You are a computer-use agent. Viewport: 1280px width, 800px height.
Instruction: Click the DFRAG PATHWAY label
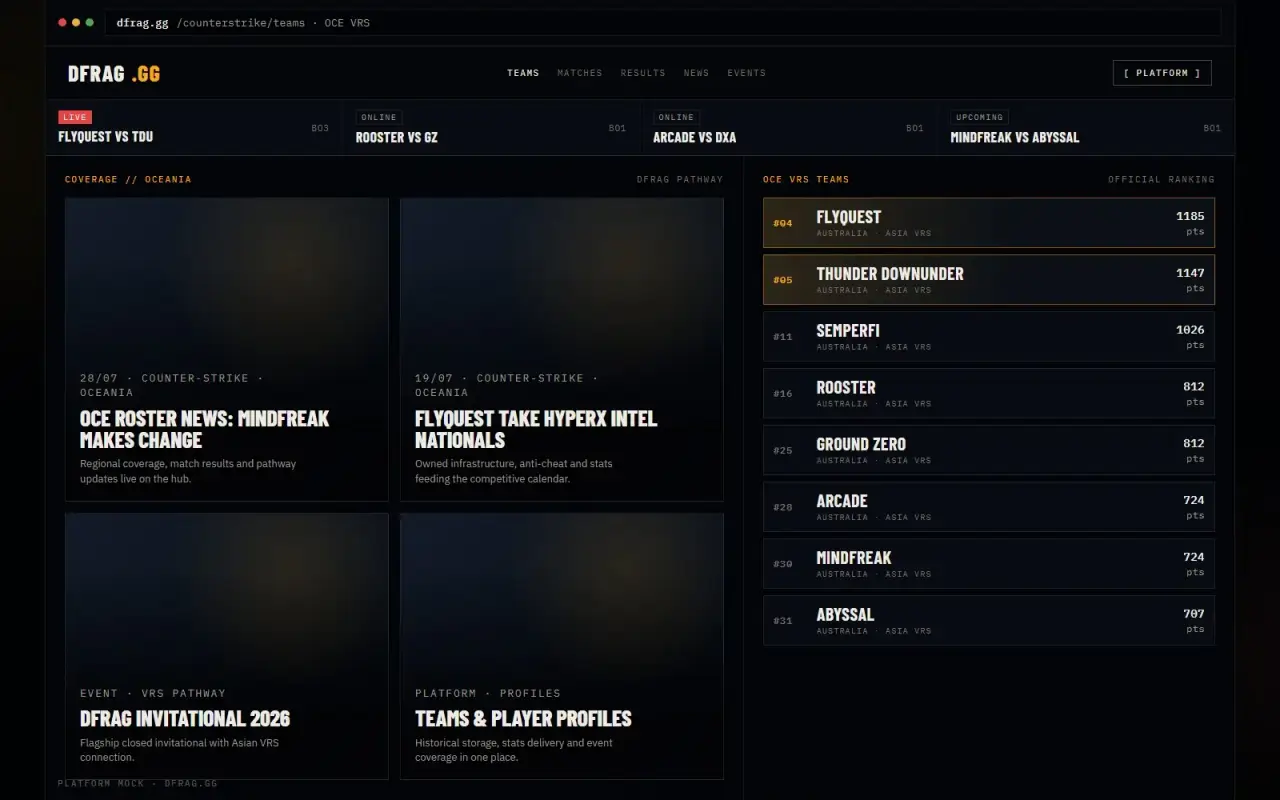click(680, 180)
